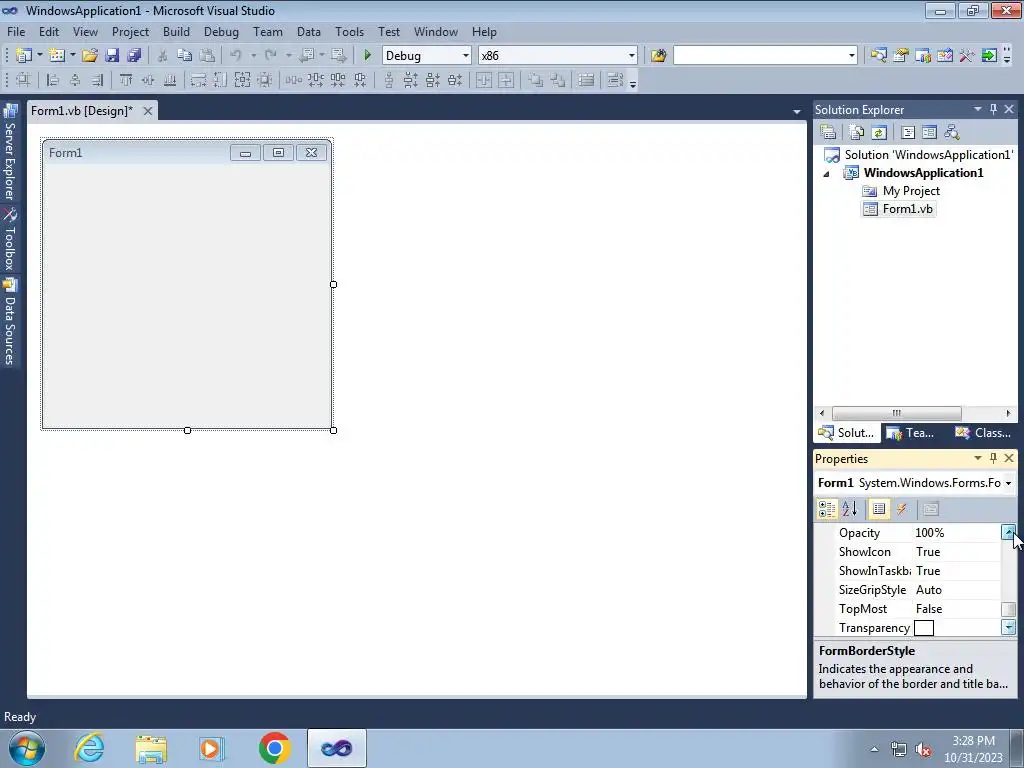This screenshot has height=768, width=1024.
Task: Click the TransparencyKey color swatch
Action: [923, 628]
